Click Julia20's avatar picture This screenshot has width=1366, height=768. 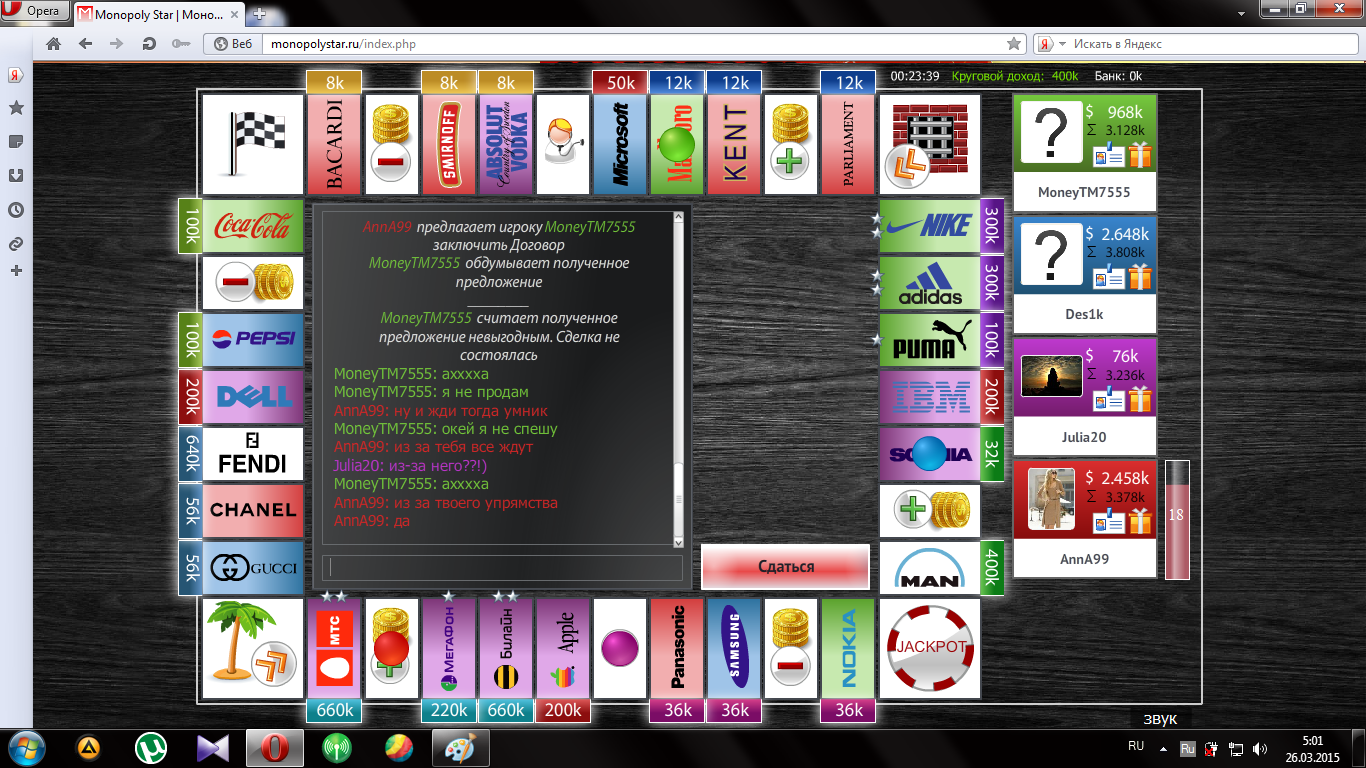click(x=1052, y=376)
